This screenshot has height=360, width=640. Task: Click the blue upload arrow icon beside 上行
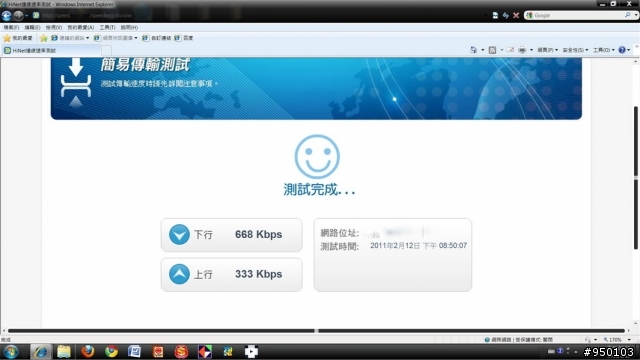pyautogui.click(x=179, y=274)
